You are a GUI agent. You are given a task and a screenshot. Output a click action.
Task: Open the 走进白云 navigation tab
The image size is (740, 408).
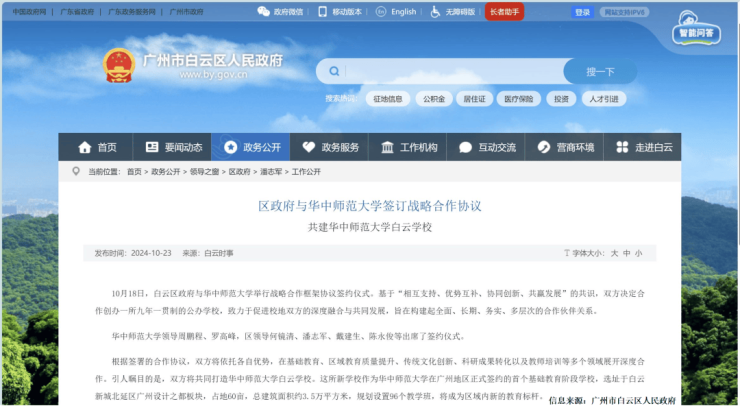642,147
